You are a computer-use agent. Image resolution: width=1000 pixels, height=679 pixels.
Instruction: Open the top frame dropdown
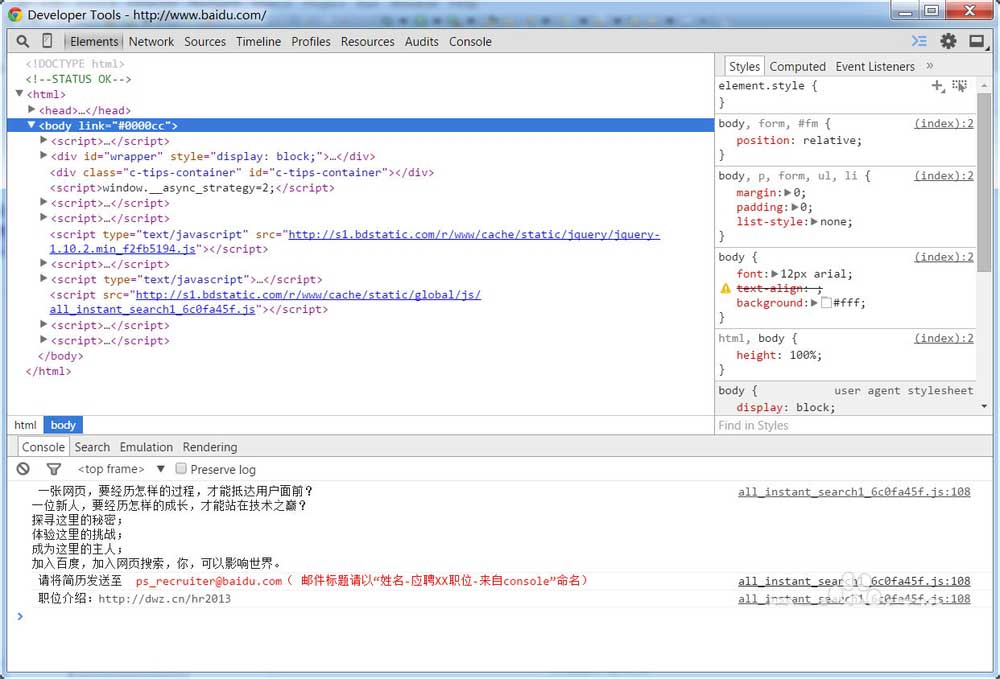coord(121,469)
